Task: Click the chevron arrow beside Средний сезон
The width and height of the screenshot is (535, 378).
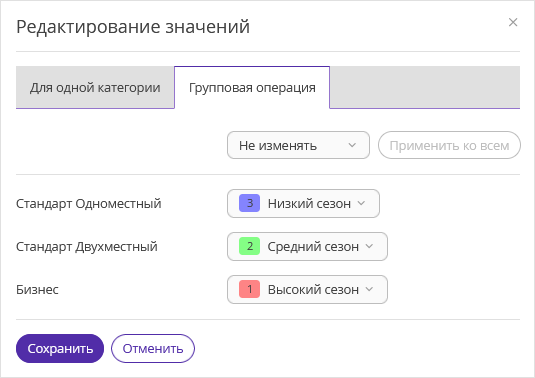Action: [370, 246]
